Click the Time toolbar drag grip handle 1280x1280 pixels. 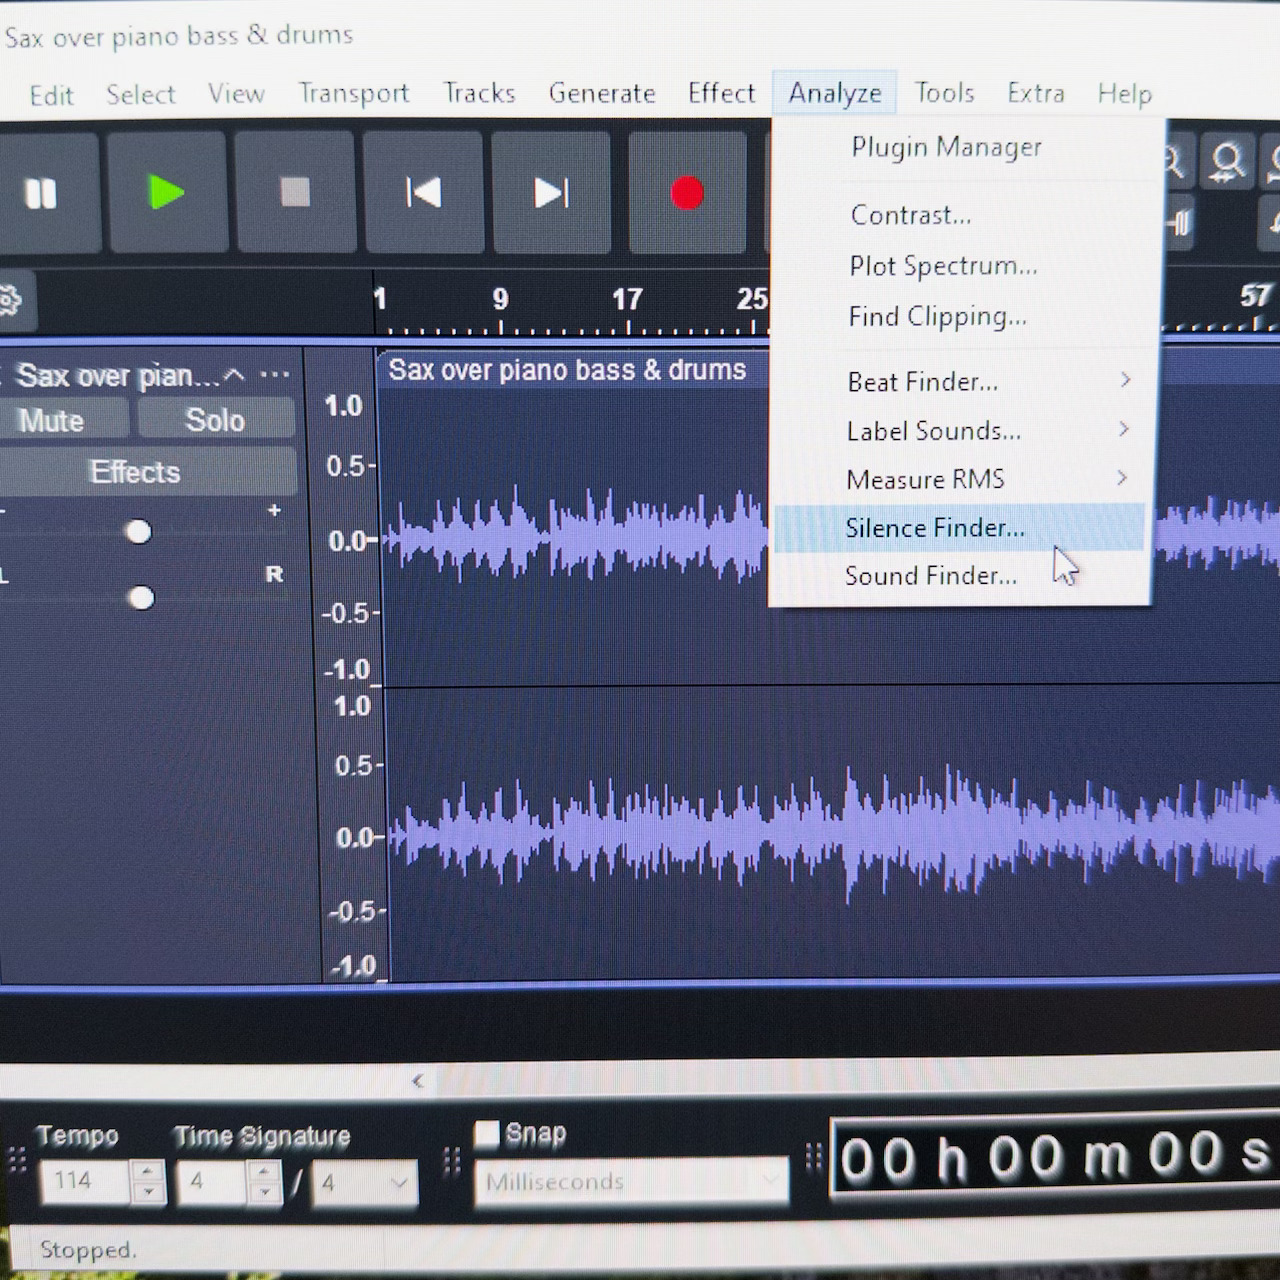point(813,1158)
